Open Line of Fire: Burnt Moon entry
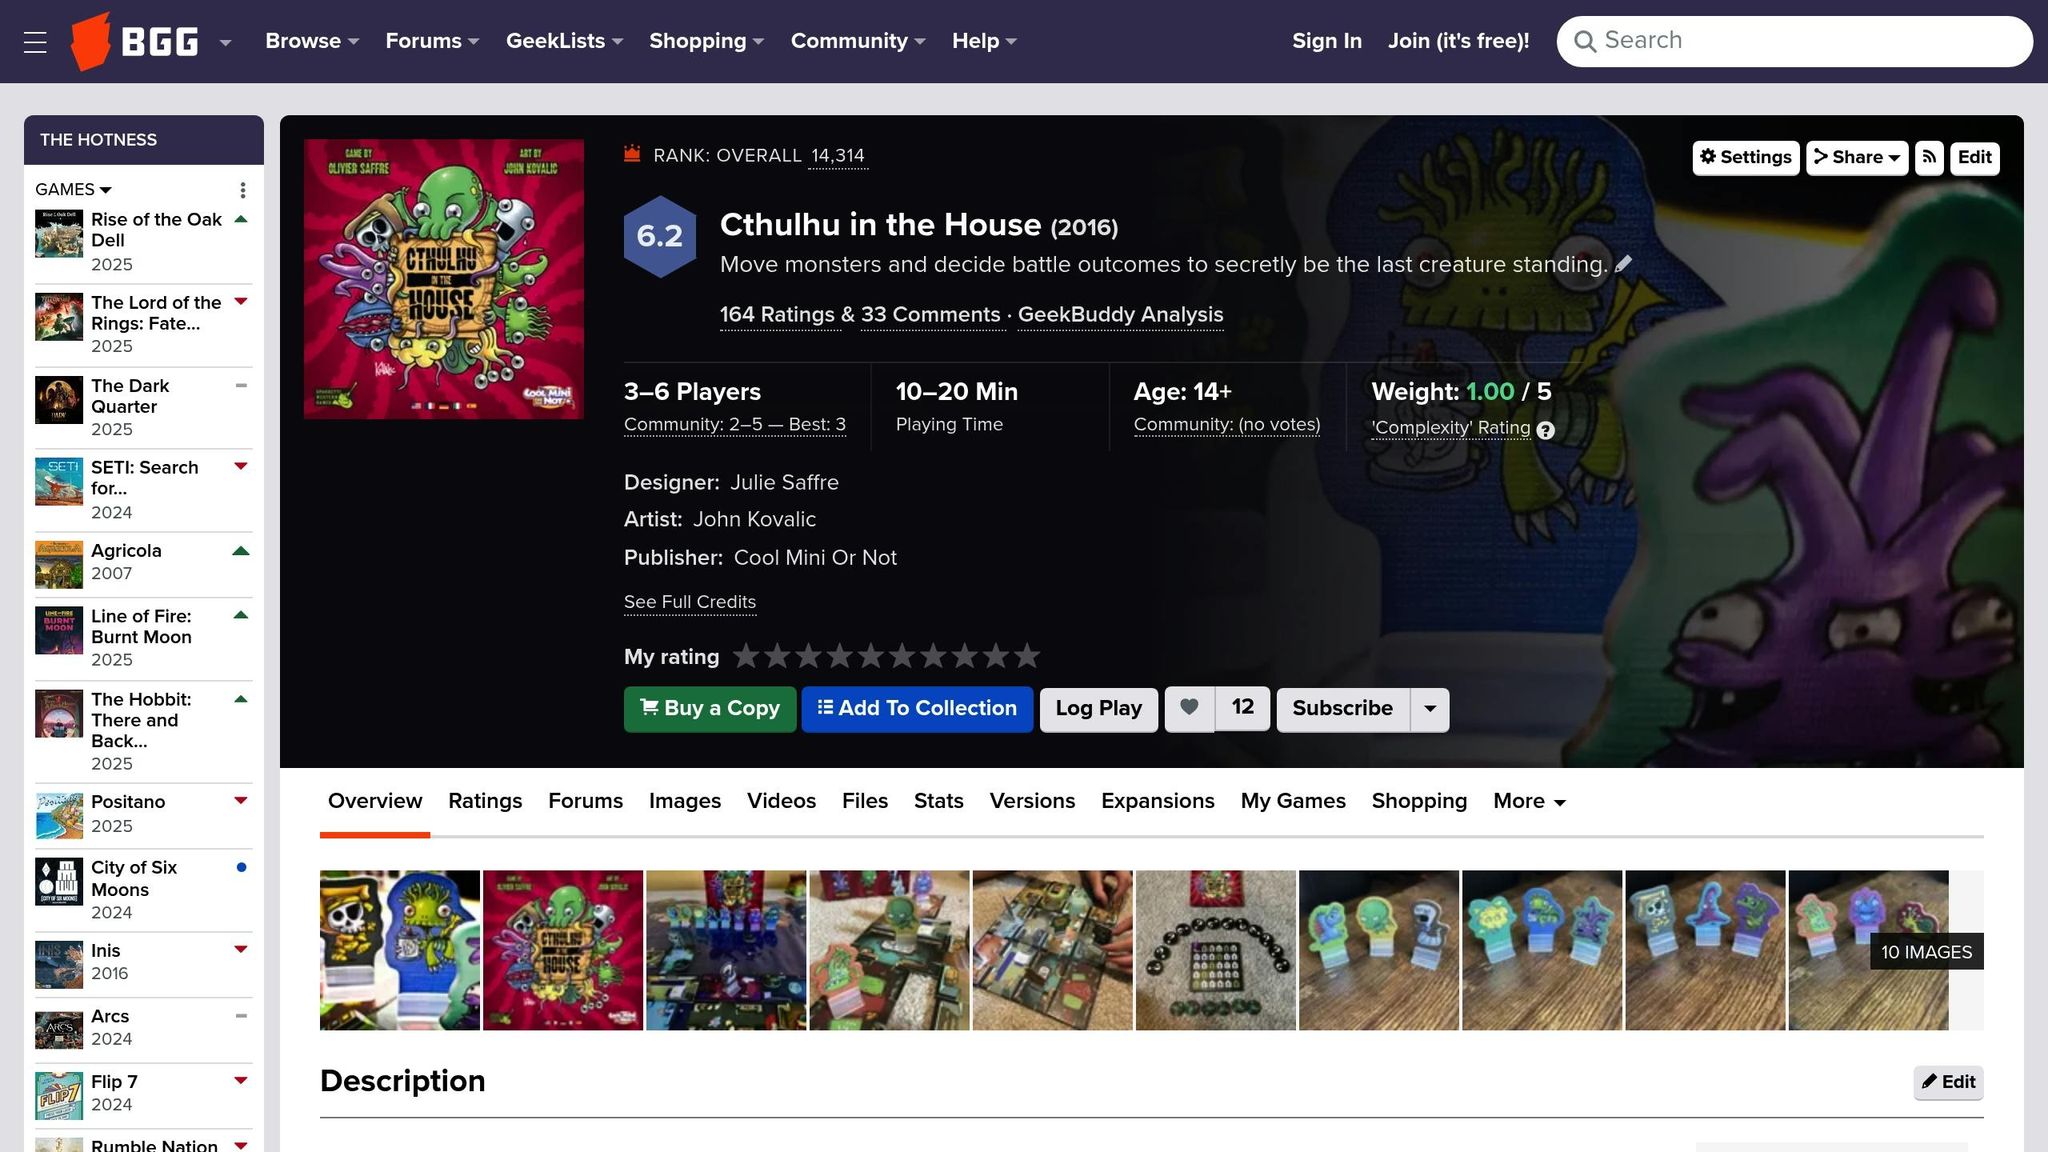This screenshot has width=2048, height=1152. pos(141,626)
